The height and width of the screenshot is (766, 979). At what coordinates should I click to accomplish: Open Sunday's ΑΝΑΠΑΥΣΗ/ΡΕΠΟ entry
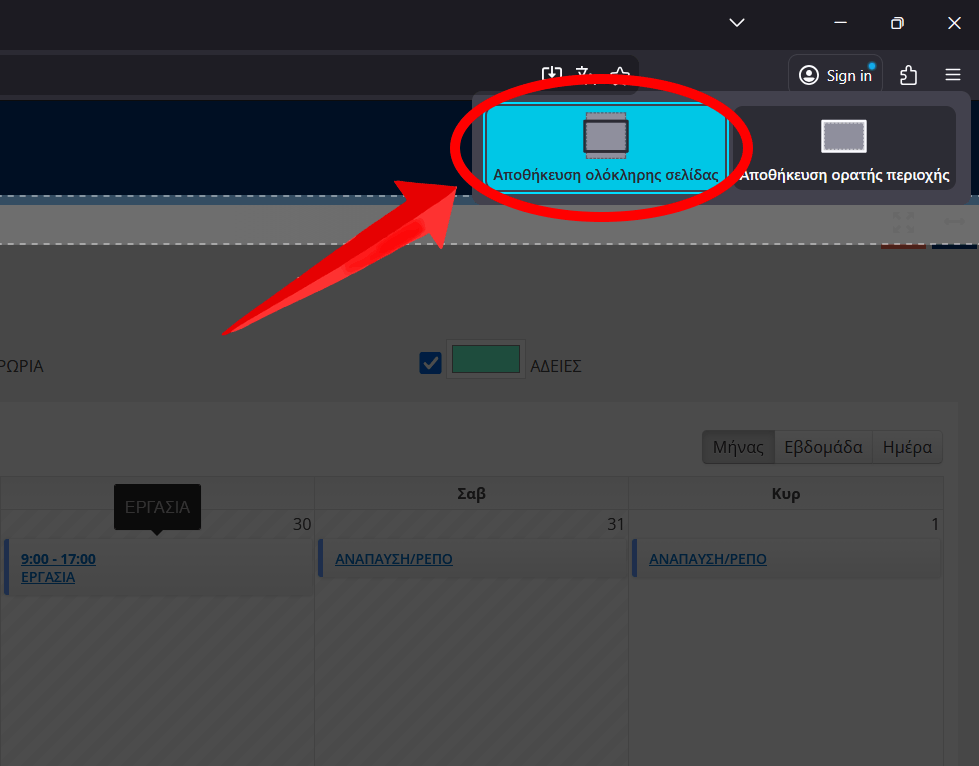tap(707, 559)
